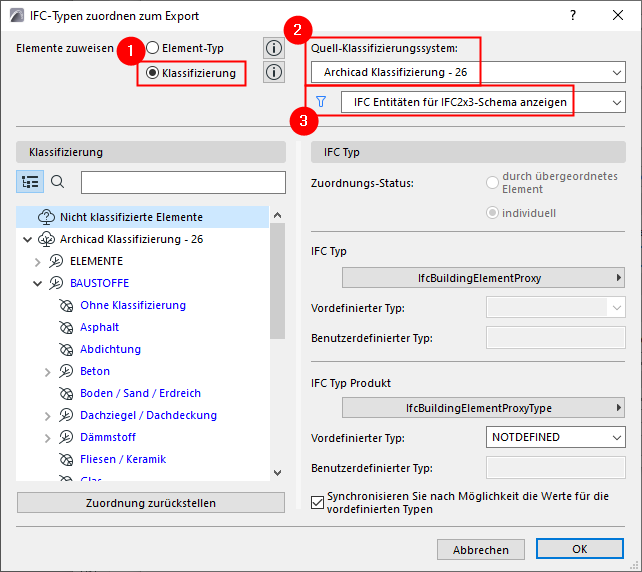Collapse Archicad Klassifizierung - 26 node
Image resolution: width=642 pixels, height=572 pixels.
27,239
